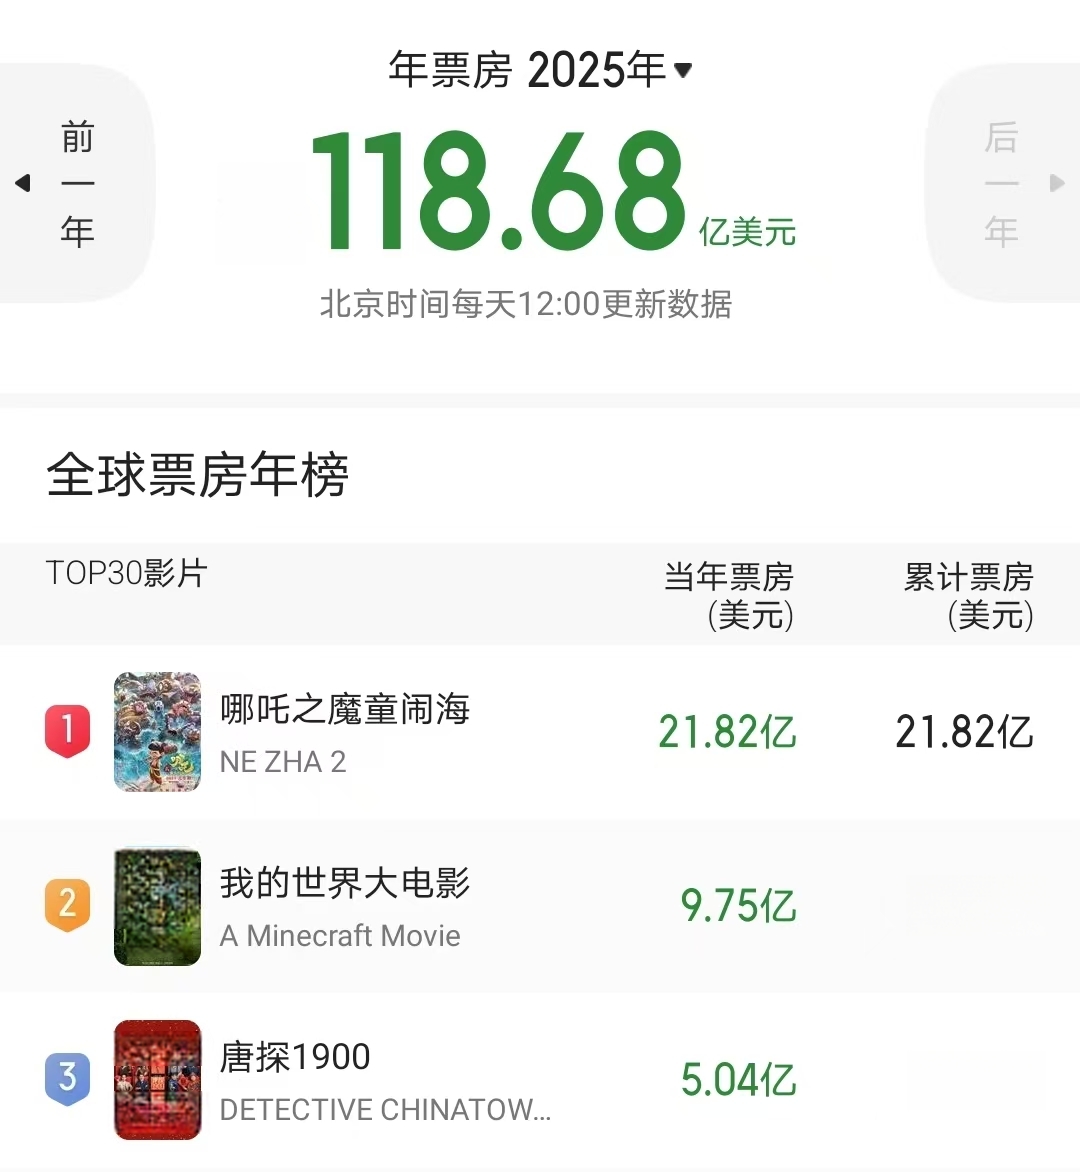Click the 累计票房(美元) column header
The image size is (1080, 1172).
point(969,596)
